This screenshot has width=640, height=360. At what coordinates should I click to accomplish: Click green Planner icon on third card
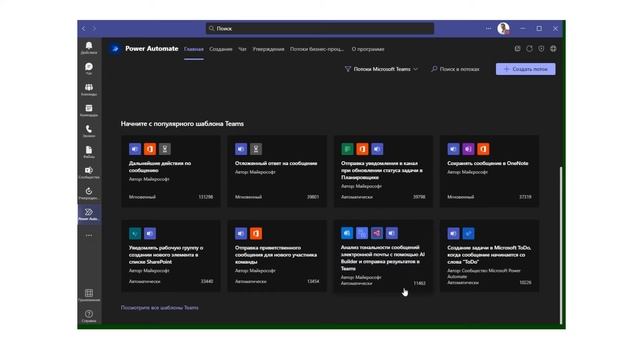pyautogui.click(x=347, y=149)
